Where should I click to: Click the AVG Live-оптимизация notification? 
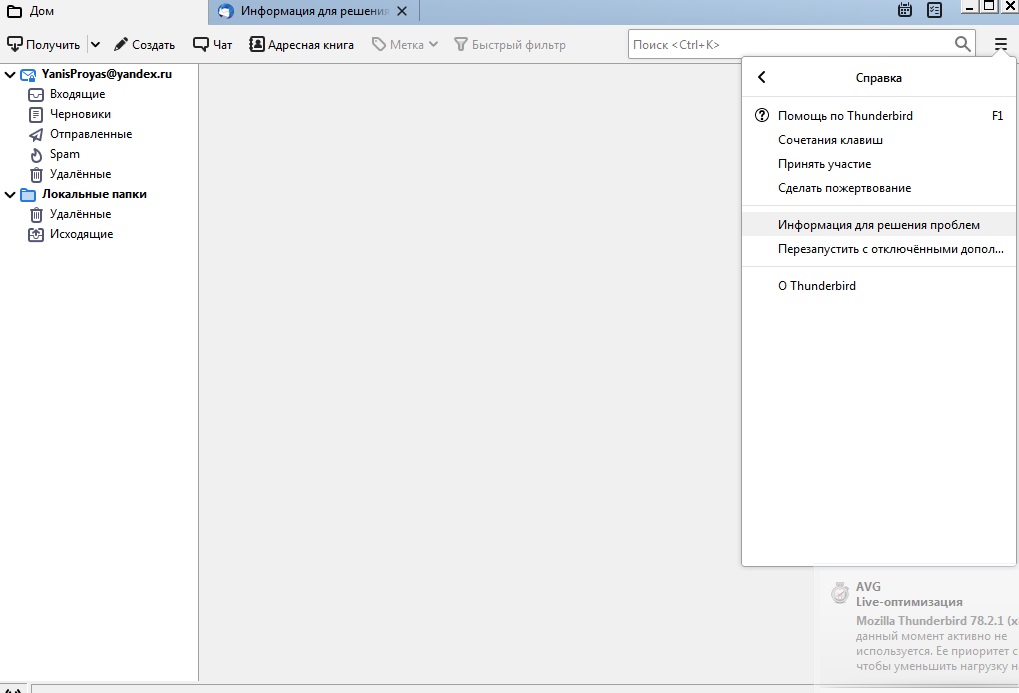click(x=916, y=627)
